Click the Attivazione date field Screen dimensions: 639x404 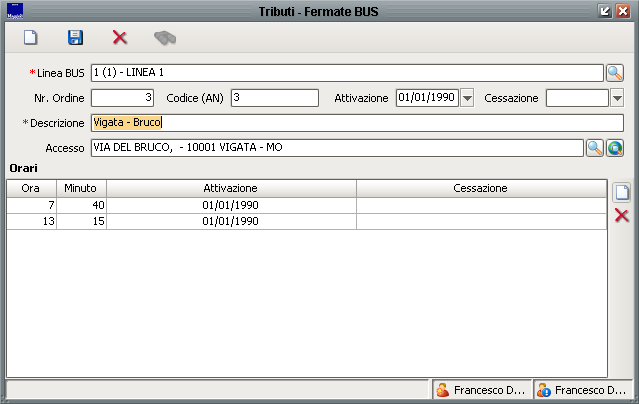point(427,98)
